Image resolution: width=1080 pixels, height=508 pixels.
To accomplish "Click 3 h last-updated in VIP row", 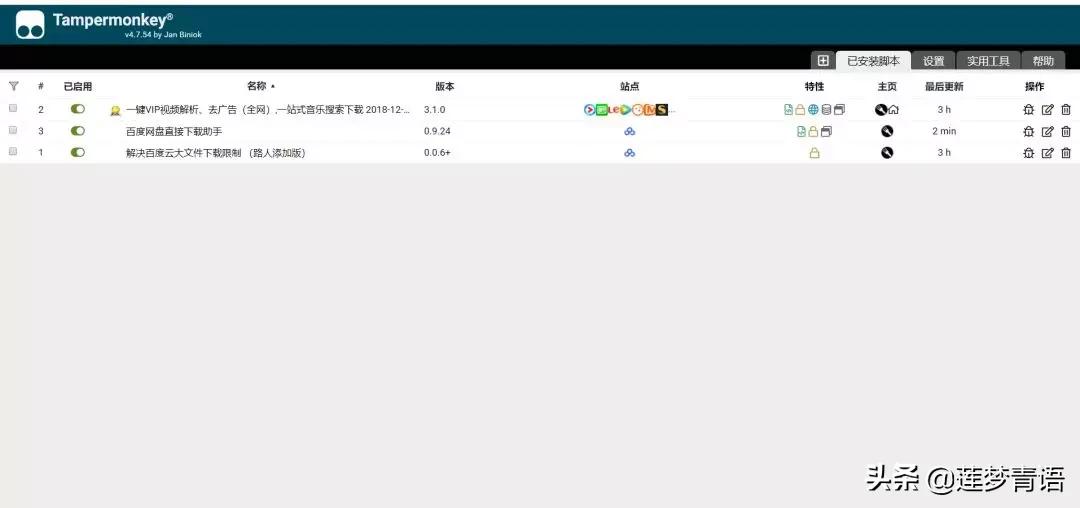I will click(x=944, y=109).
